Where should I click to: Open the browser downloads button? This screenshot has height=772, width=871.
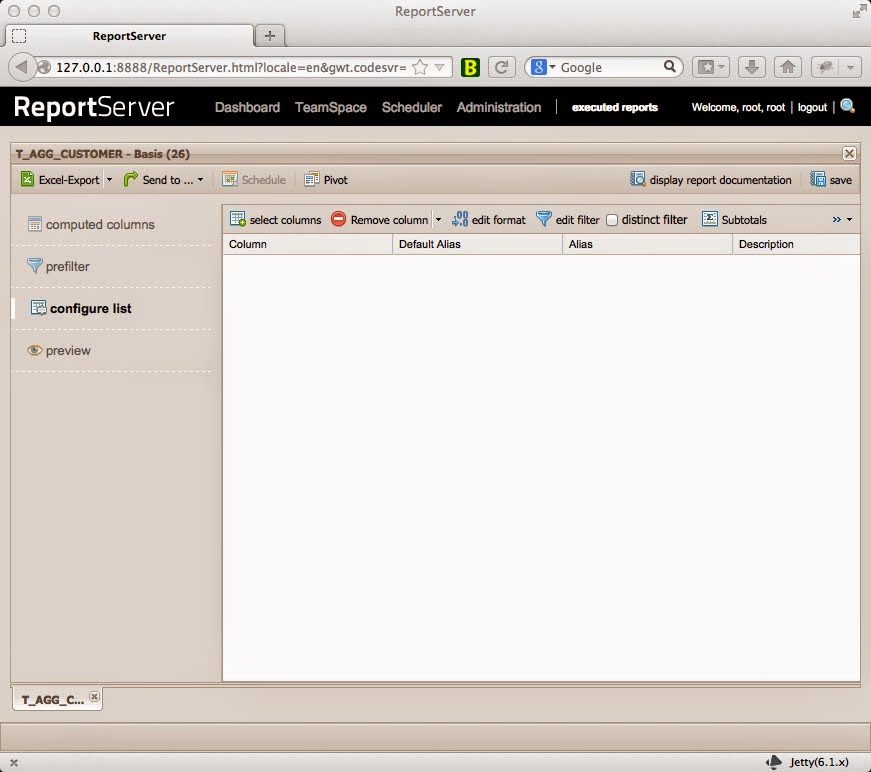(752, 67)
